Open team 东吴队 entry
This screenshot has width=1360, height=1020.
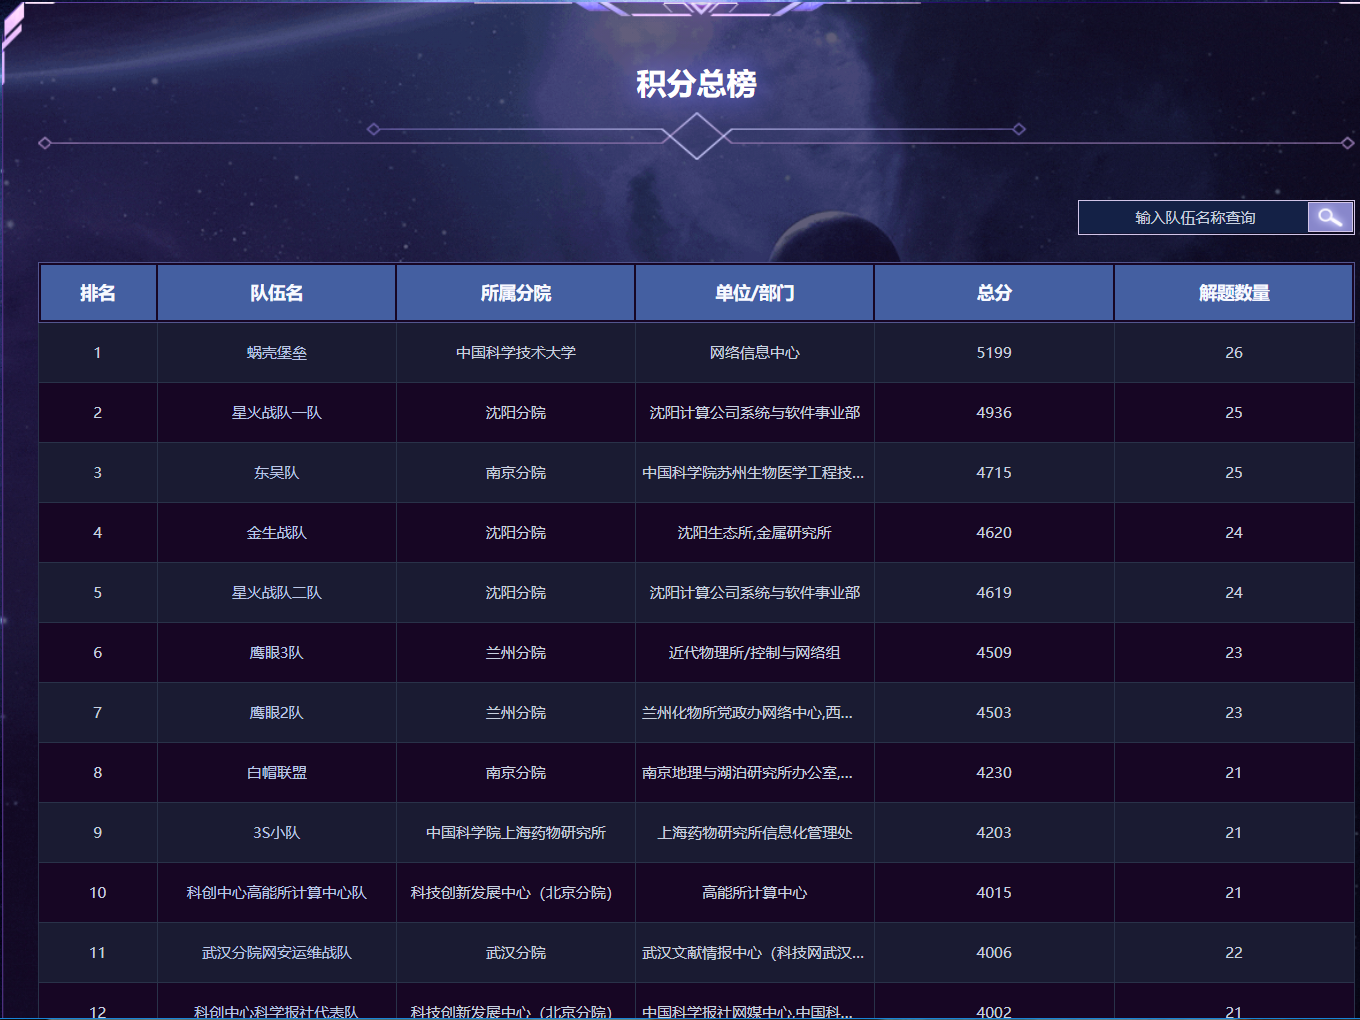pyautogui.click(x=277, y=473)
